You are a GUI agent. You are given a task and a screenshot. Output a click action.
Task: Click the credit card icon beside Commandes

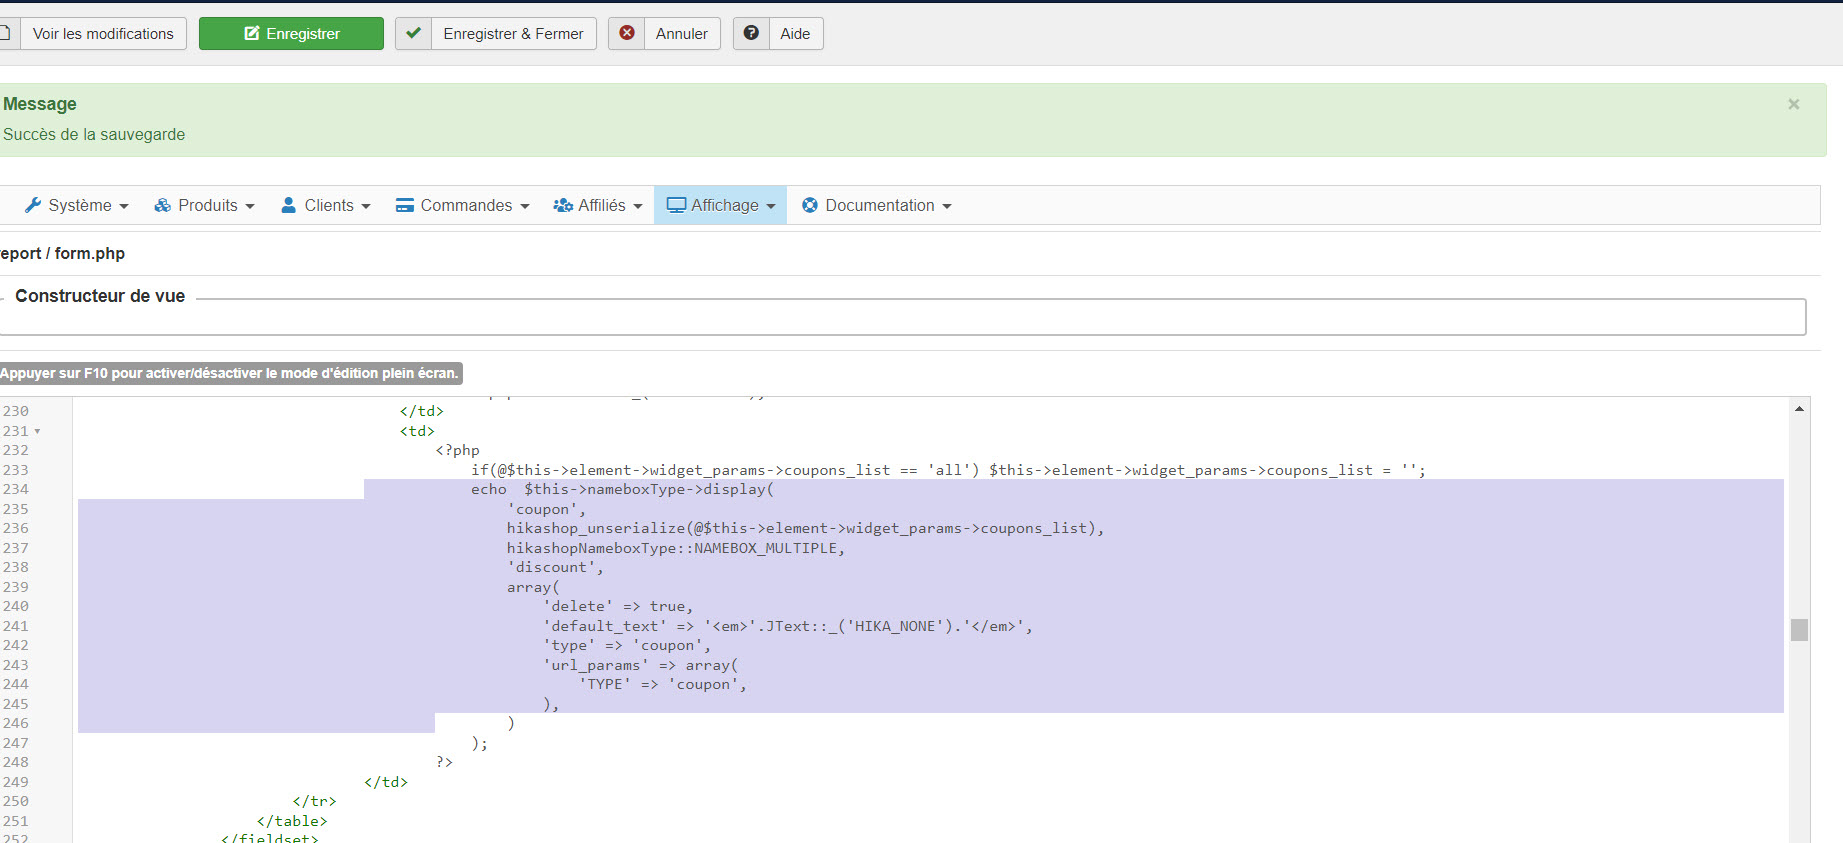pos(405,205)
